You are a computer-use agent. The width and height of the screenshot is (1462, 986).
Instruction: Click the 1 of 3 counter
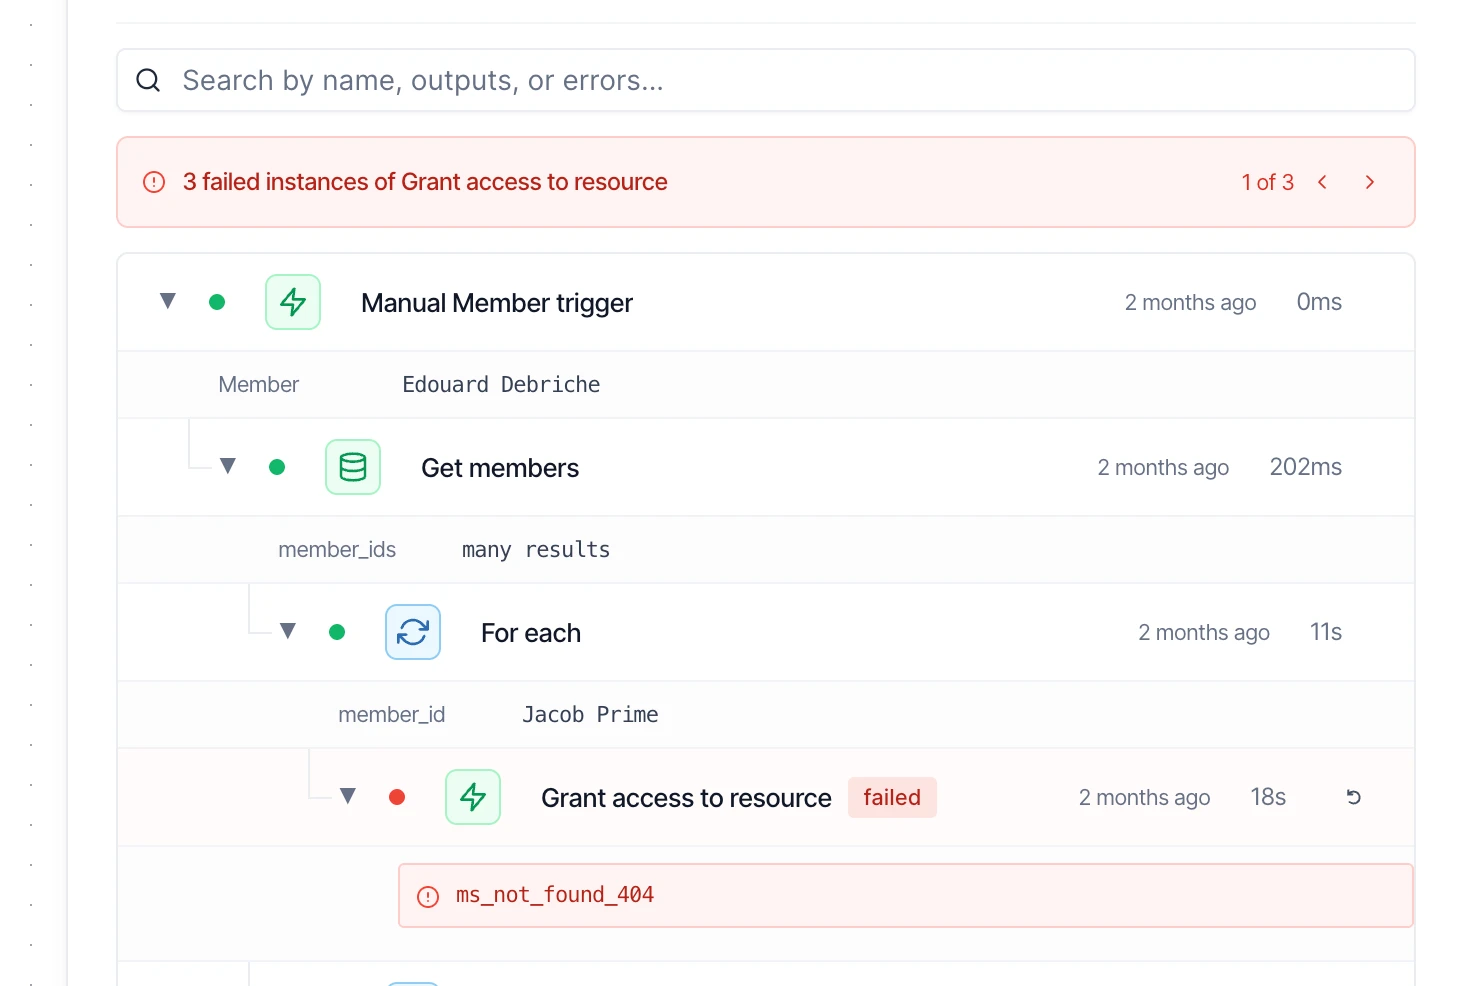click(x=1267, y=182)
